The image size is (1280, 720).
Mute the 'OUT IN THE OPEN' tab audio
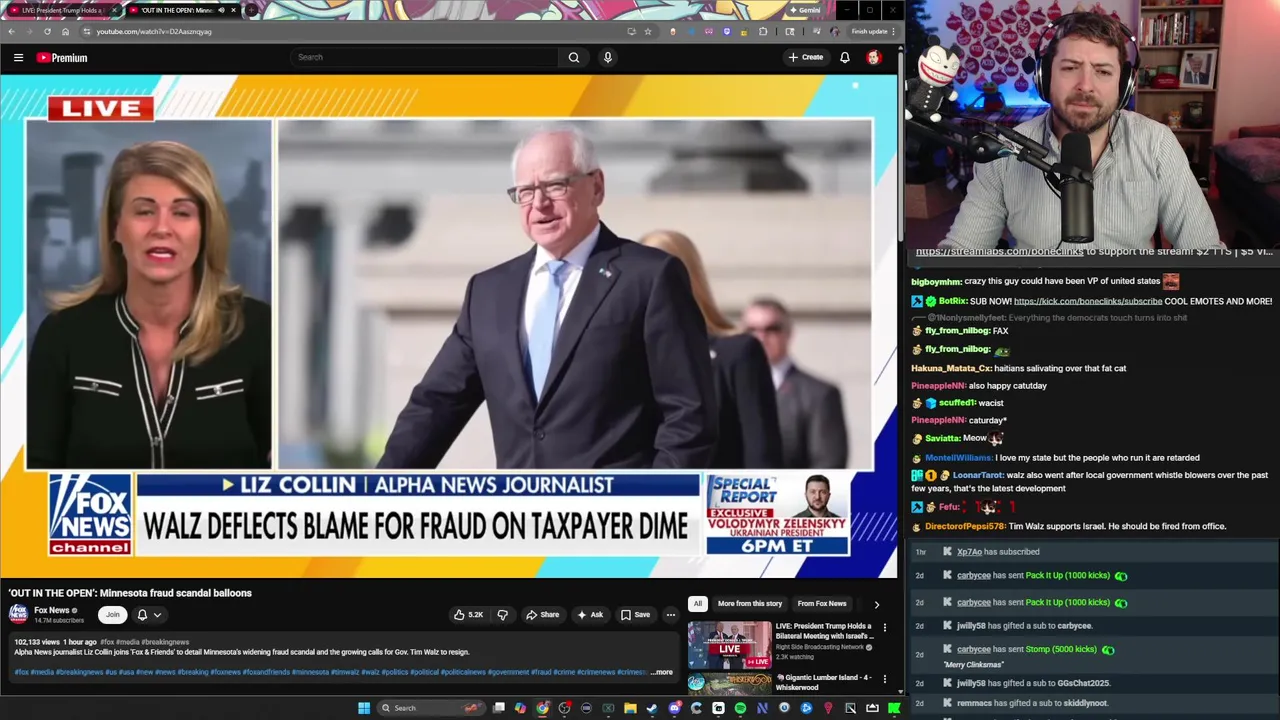[222, 10]
